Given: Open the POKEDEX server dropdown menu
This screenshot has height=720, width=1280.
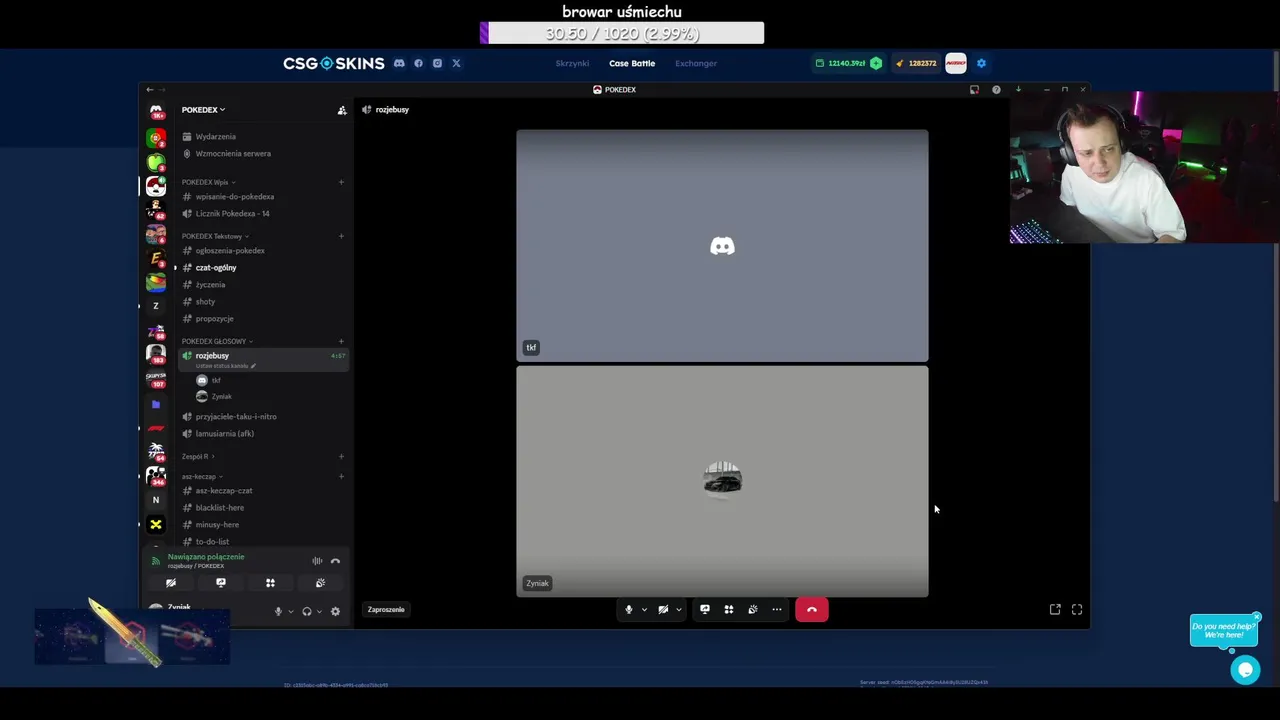Looking at the screenshot, I should pos(203,110).
